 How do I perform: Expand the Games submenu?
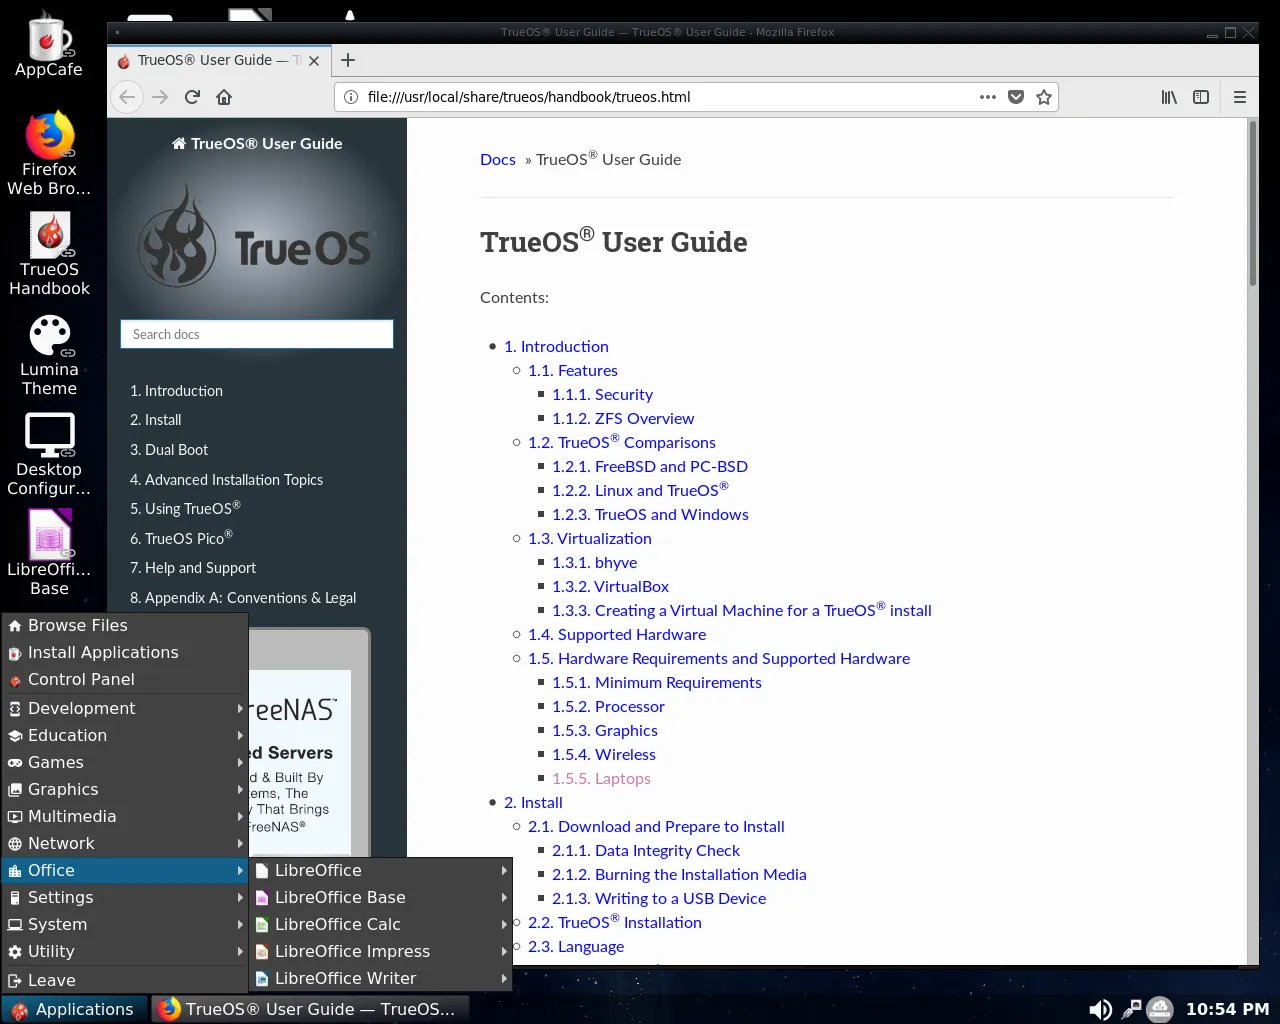coord(125,762)
